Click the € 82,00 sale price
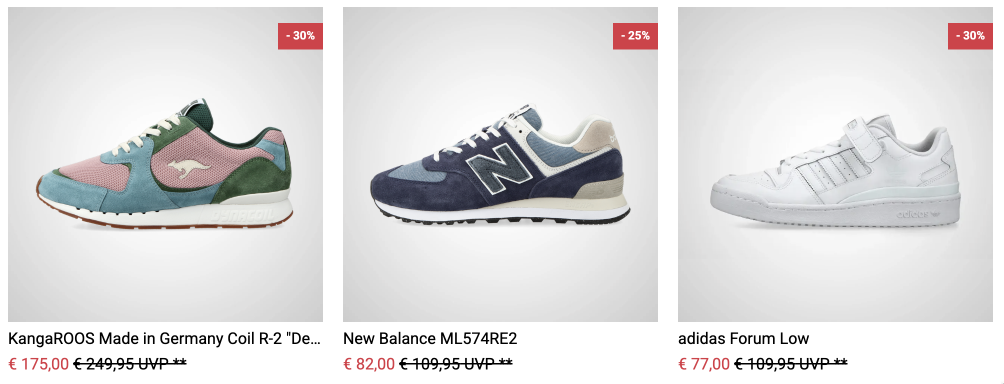This screenshot has height=384, width=1004. tap(369, 364)
